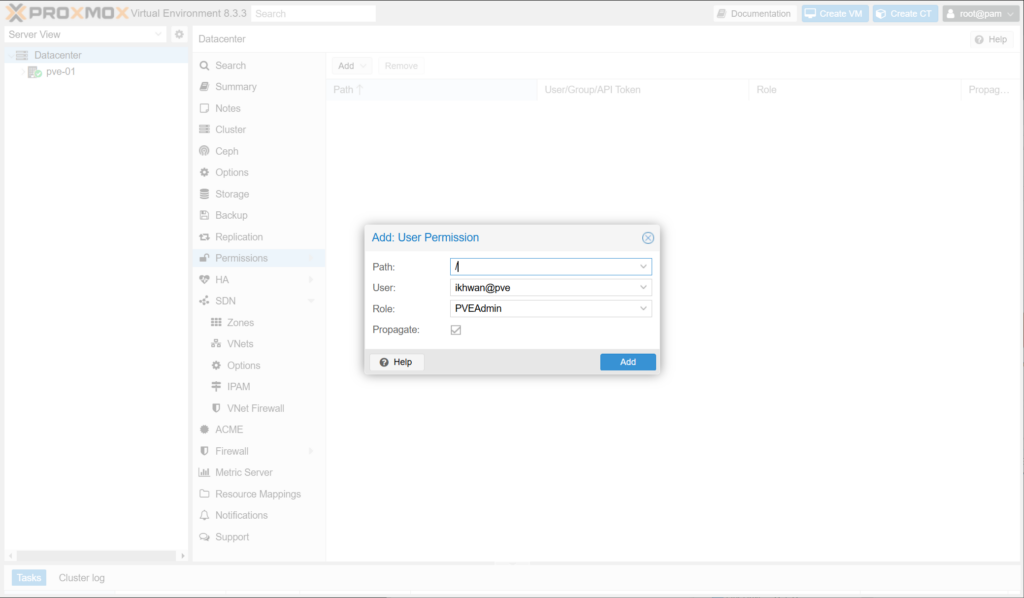Screen dimensions: 1024x598
Task: Click the Help button in dialog
Action: point(397,362)
